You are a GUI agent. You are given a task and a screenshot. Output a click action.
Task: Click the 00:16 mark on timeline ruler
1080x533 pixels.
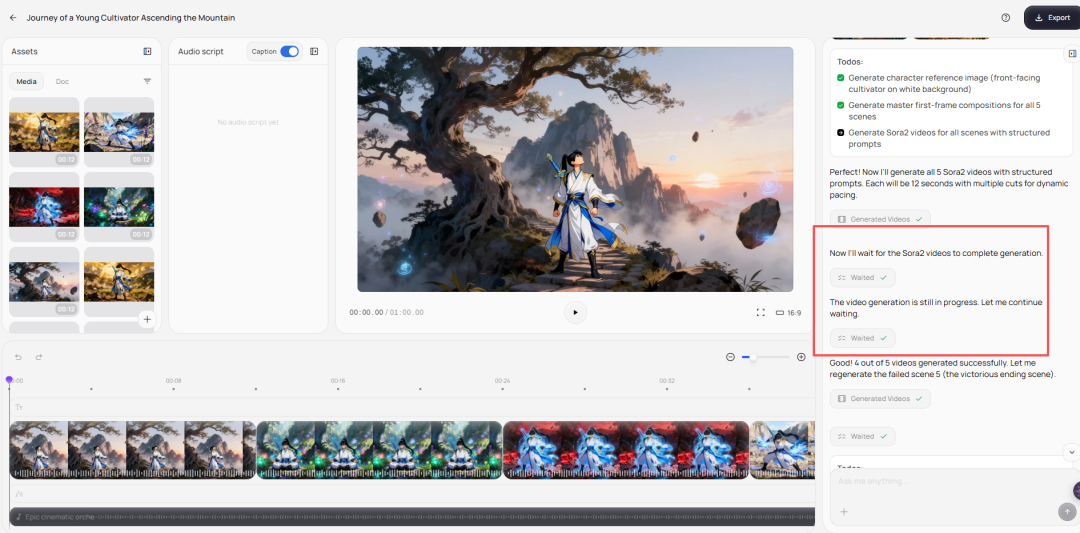(x=338, y=381)
